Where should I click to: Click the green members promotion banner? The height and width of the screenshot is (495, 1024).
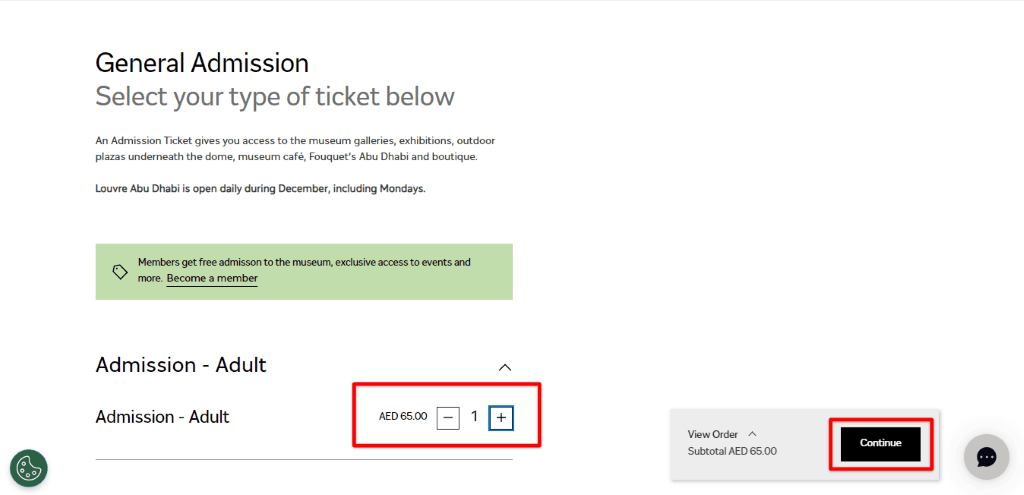coord(304,272)
